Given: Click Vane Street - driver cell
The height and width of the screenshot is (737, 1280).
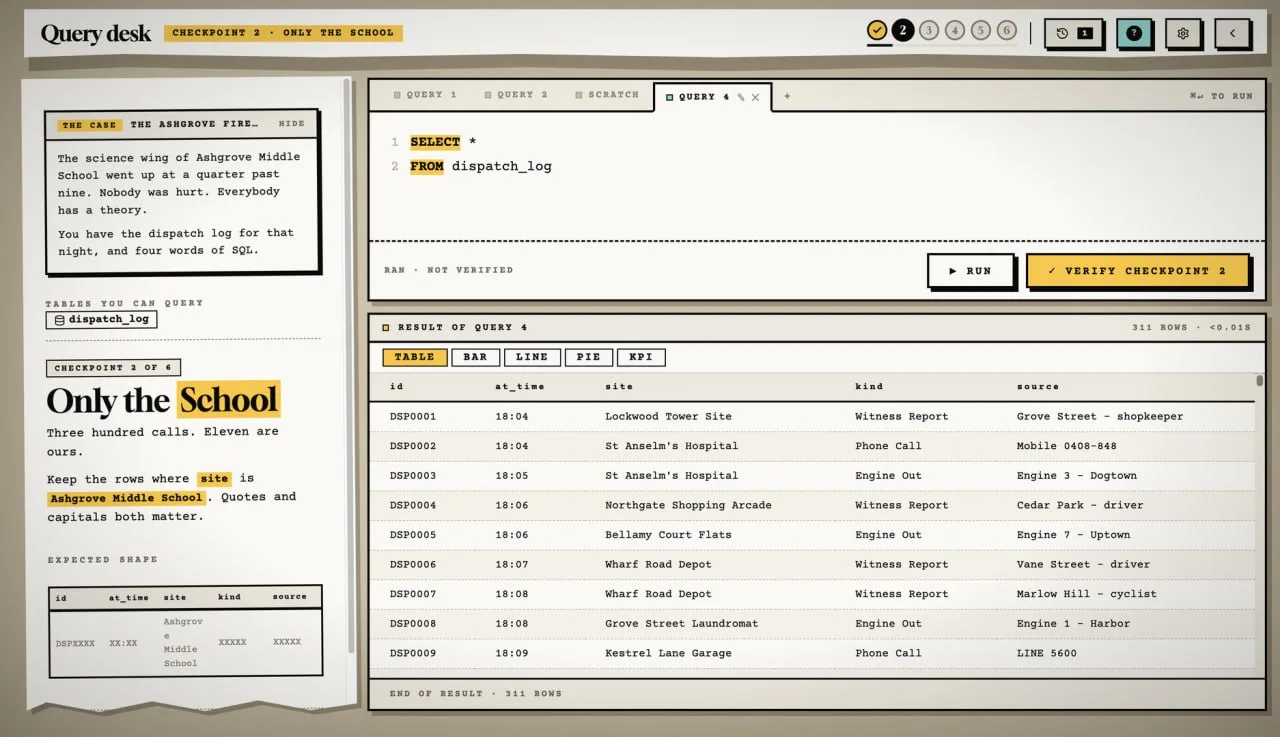Looking at the screenshot, I should coord(1084,564).
